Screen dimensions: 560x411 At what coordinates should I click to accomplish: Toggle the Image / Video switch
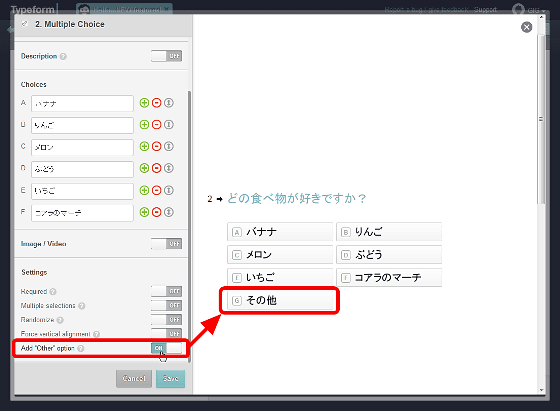(x=166, y=244)
